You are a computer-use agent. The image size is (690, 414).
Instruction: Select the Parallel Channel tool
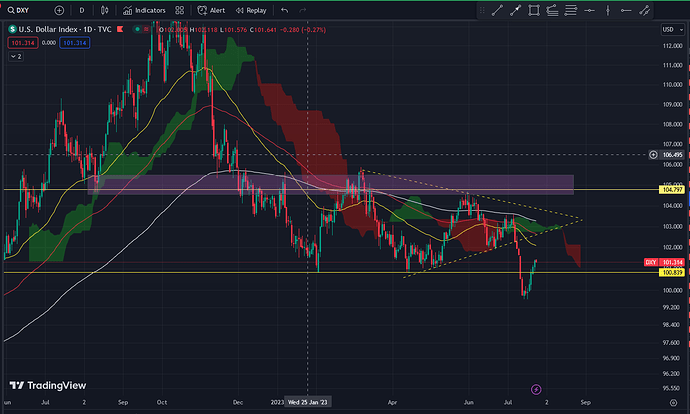pyautogui.click(x=644, y=10)
